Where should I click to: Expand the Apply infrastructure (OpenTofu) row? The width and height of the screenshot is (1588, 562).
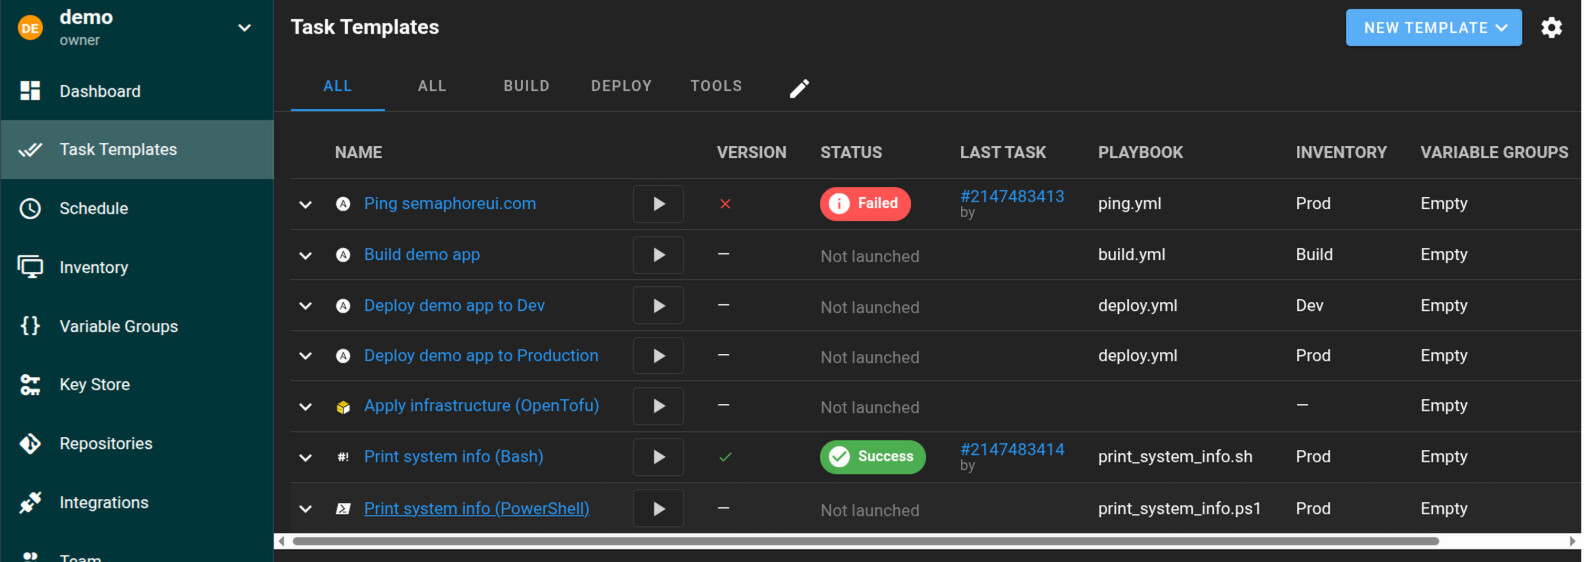tap(306, 407)
